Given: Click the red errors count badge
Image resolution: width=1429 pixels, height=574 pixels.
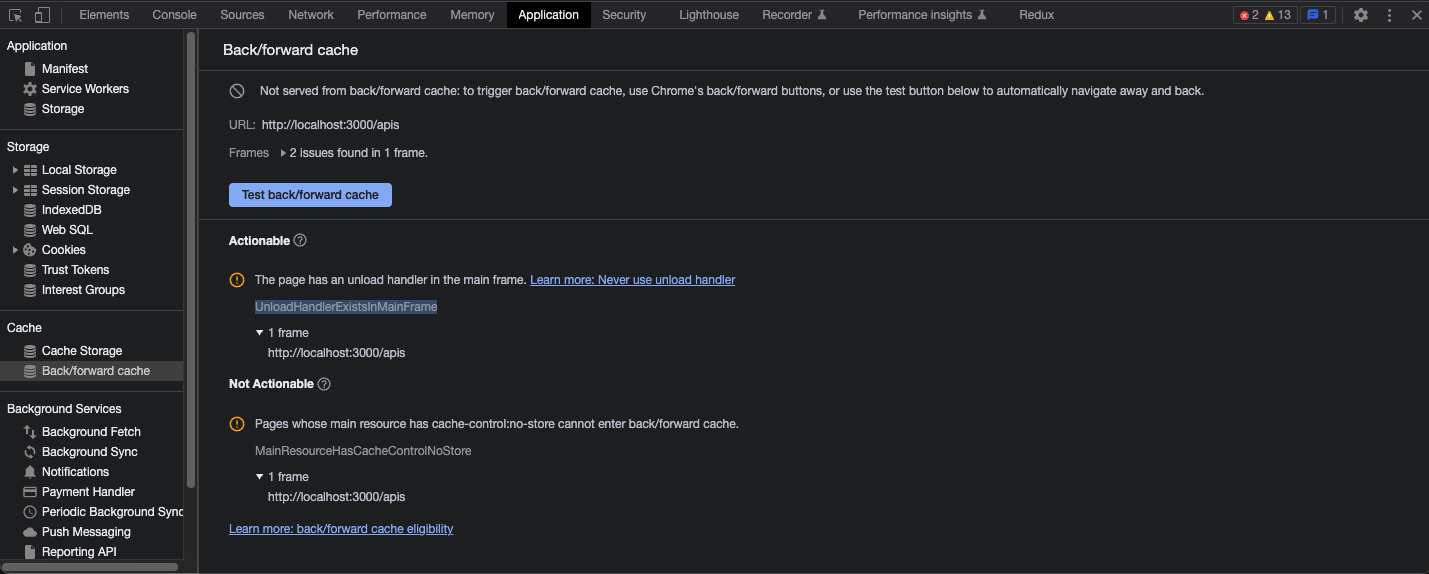Looking at the screenshot, I should [x=1248, y=15].
